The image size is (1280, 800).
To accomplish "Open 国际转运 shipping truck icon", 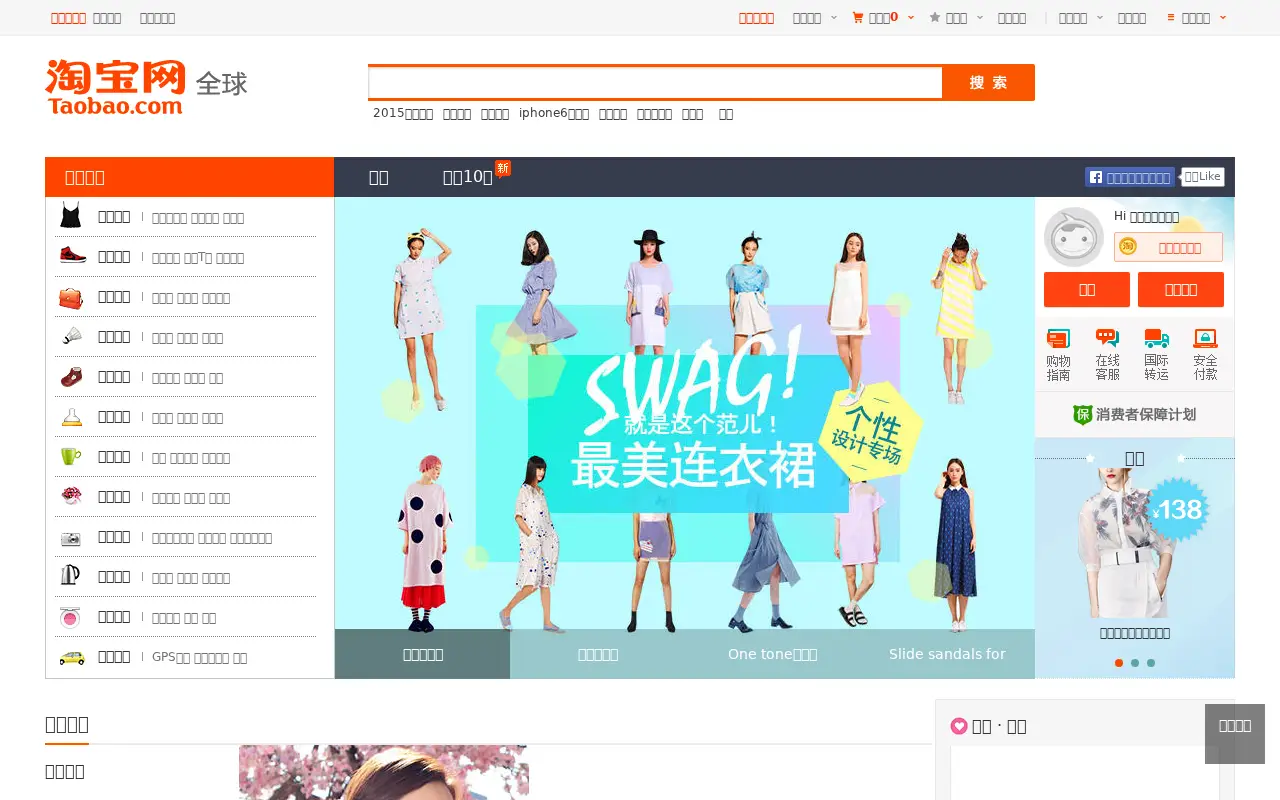I will [x=1157, y=339].
